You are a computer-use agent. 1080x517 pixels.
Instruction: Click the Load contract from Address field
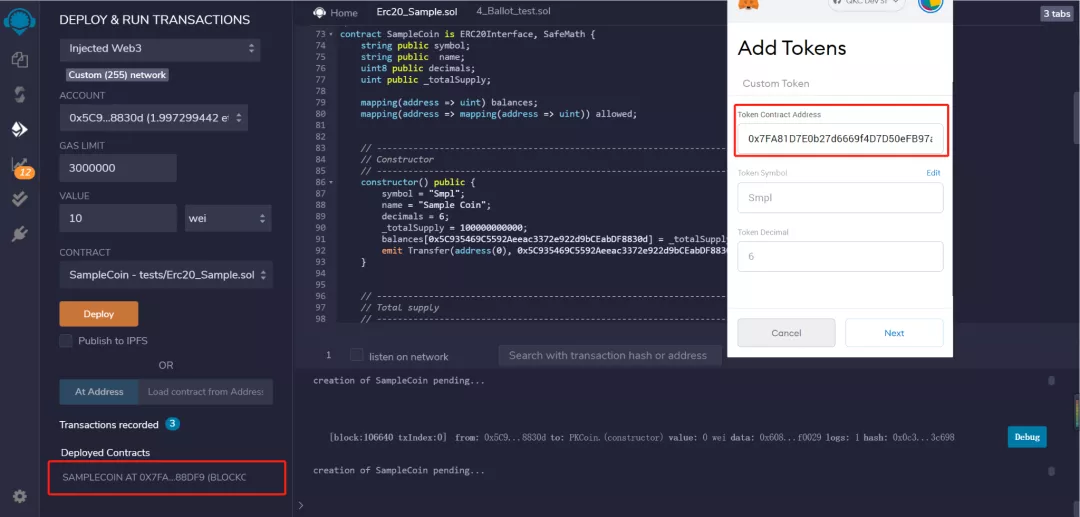tap(205, 392)
